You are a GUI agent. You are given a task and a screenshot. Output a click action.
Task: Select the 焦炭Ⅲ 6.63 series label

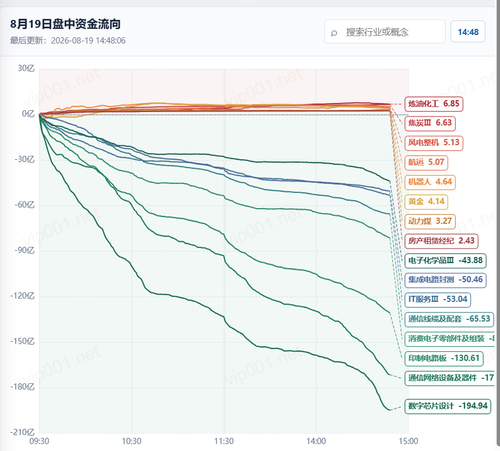[430, 123]
